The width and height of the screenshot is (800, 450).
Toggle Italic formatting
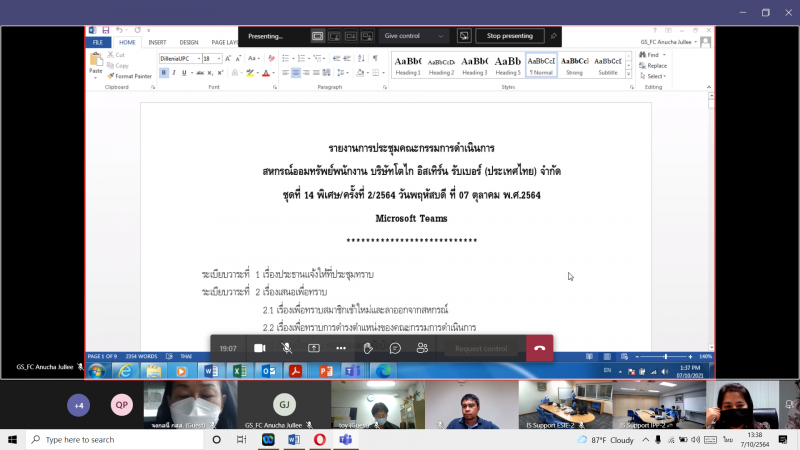pos(174,73)
